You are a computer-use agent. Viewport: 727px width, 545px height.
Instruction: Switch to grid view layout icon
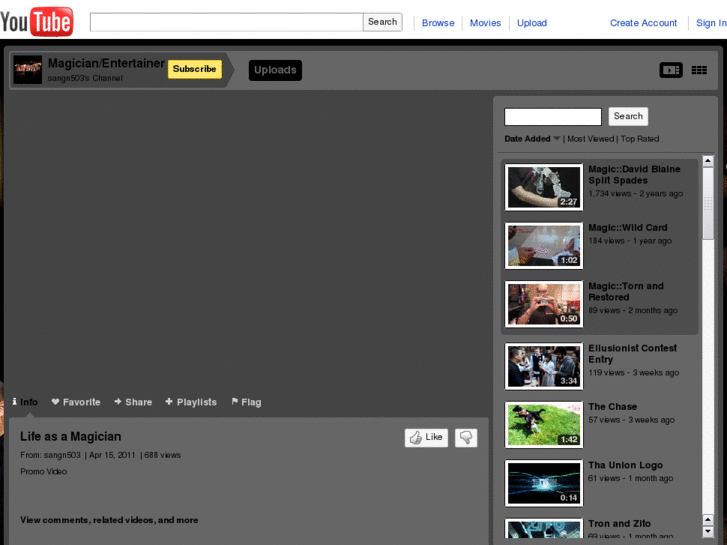pos(699,70)
